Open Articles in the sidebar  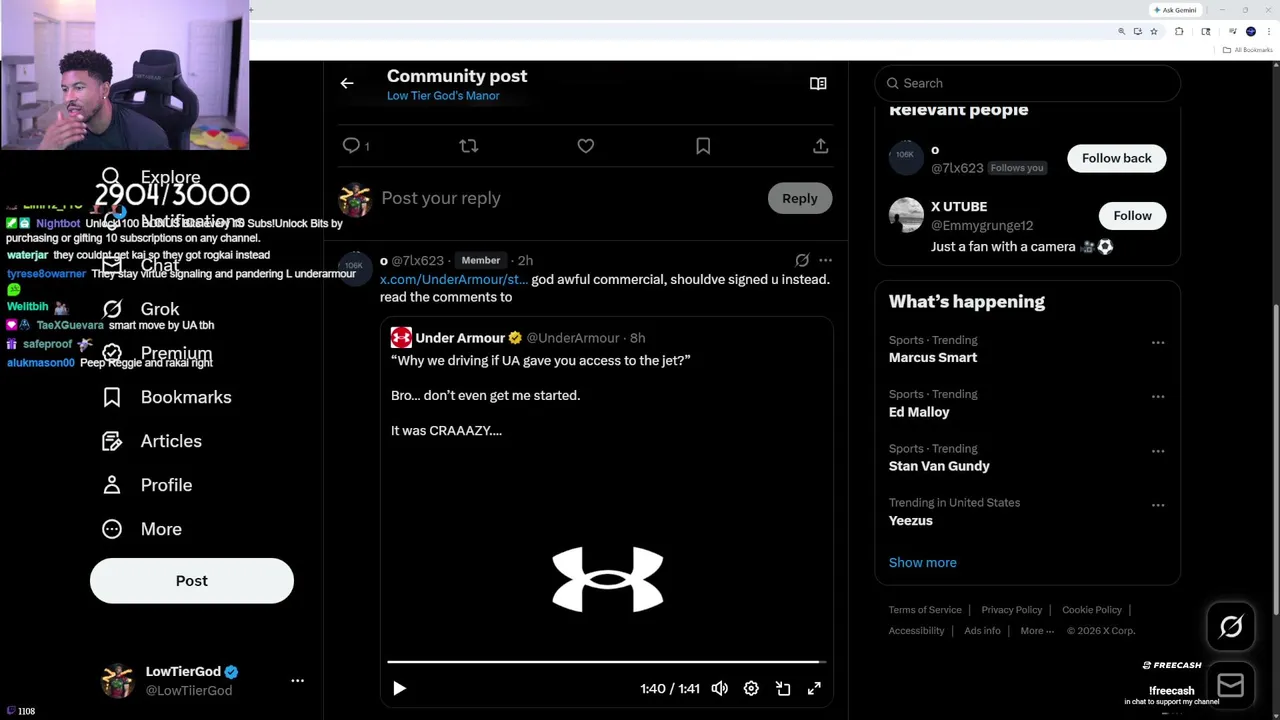click(x=171, y=441)
